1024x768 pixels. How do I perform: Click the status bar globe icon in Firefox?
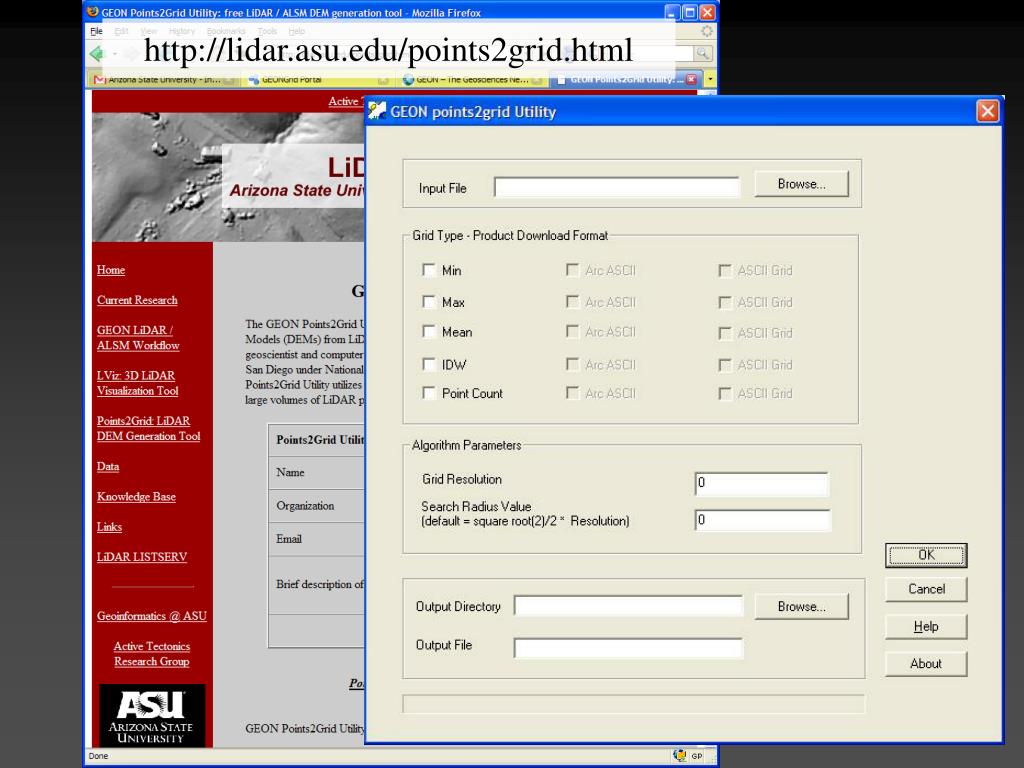click(680, 756)
